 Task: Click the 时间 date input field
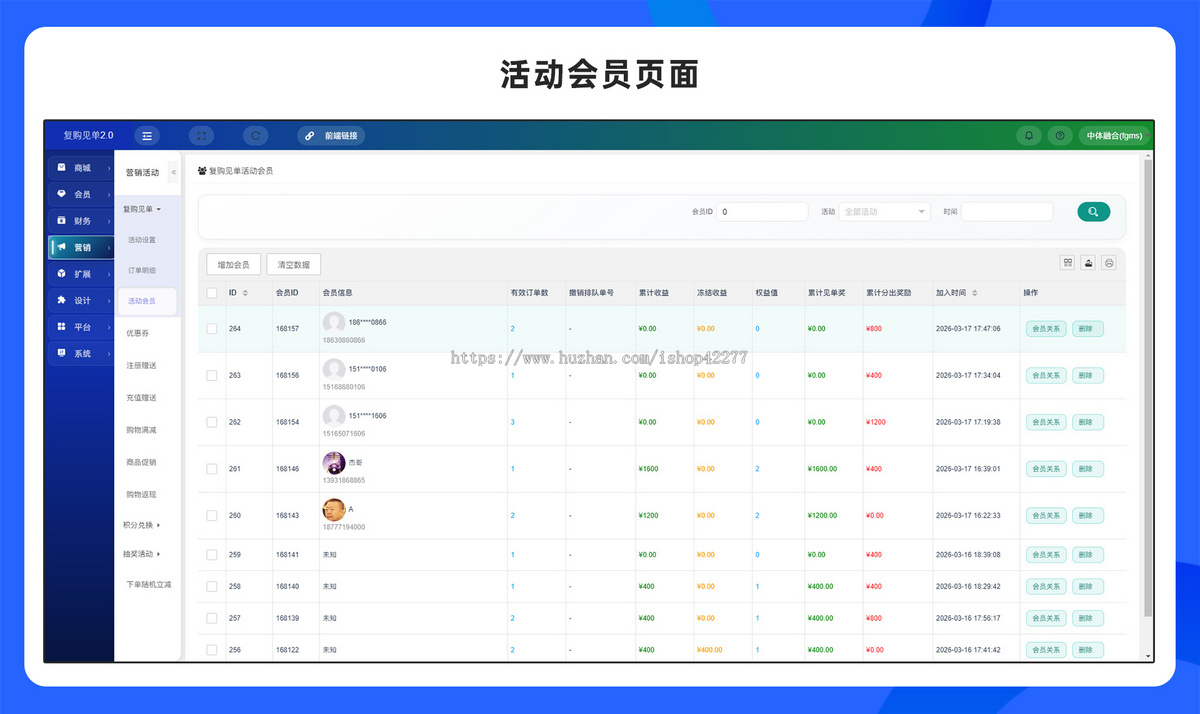(x=1006, y=212)
